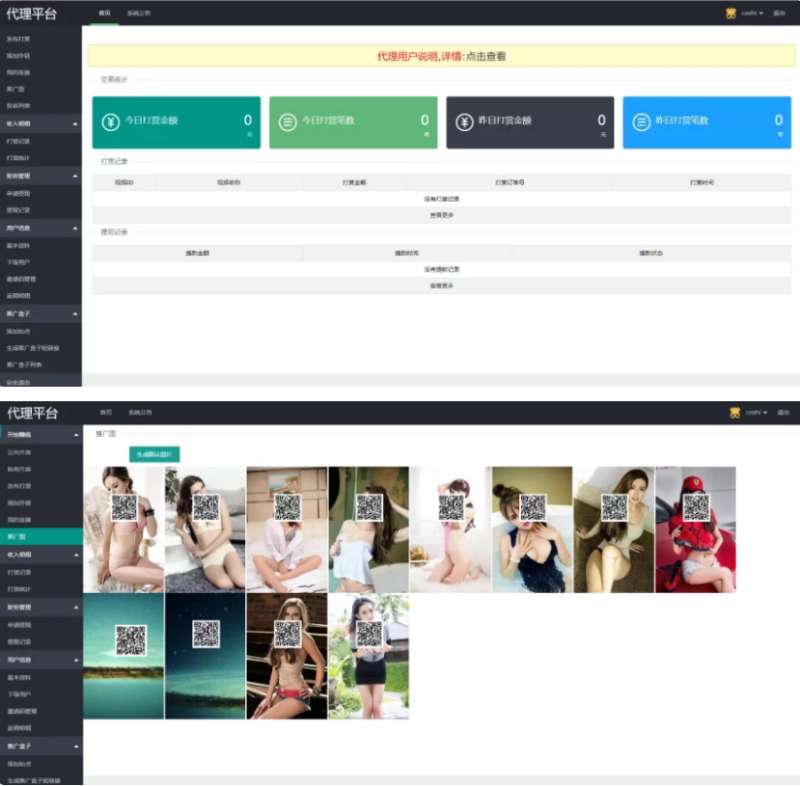This screenshot has height=786, width=800.
Task: Open 投诉列表 in the dashboard sidebar
Action: (18, 106)
